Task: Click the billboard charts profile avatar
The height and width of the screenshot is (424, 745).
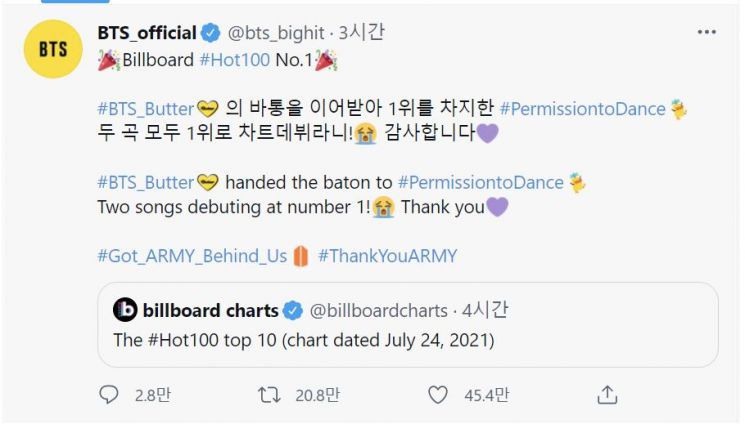Action: click(125, 310)
